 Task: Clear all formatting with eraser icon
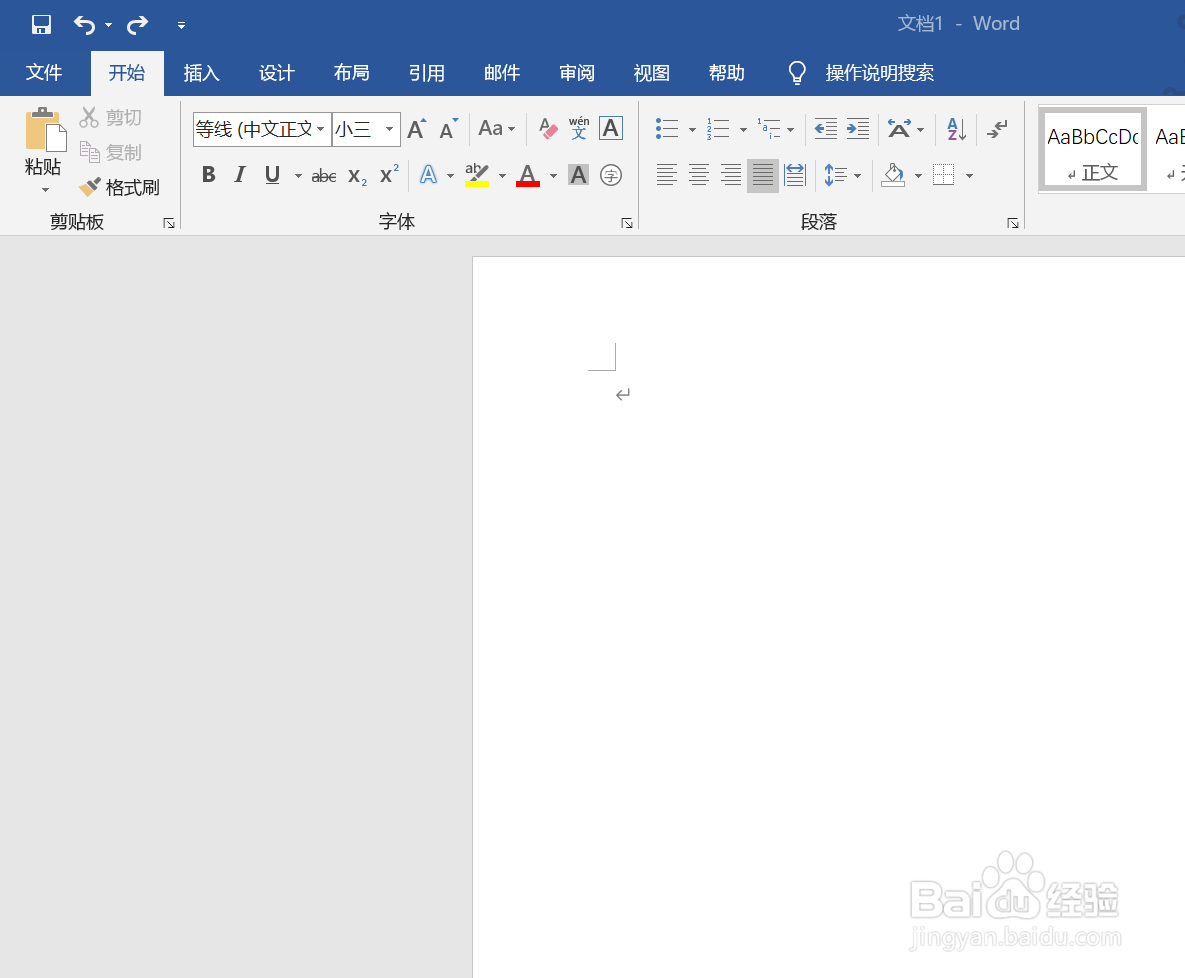click(548, 128)
